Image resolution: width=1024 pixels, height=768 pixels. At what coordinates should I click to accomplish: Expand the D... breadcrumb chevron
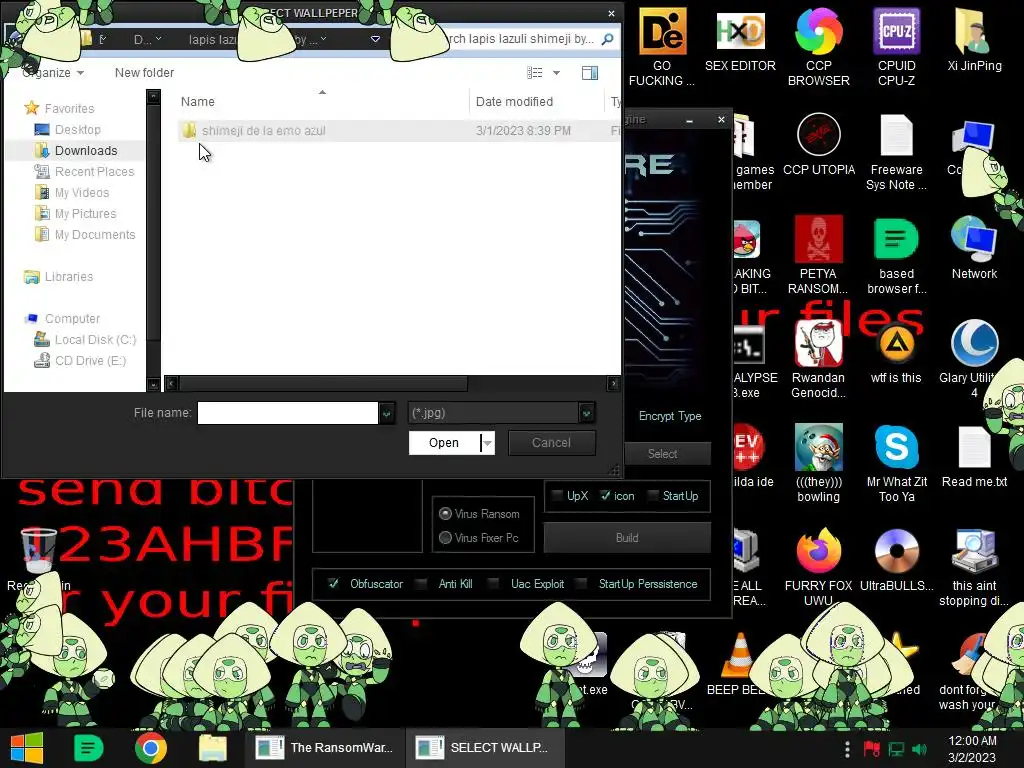click(x=159, y=39)
